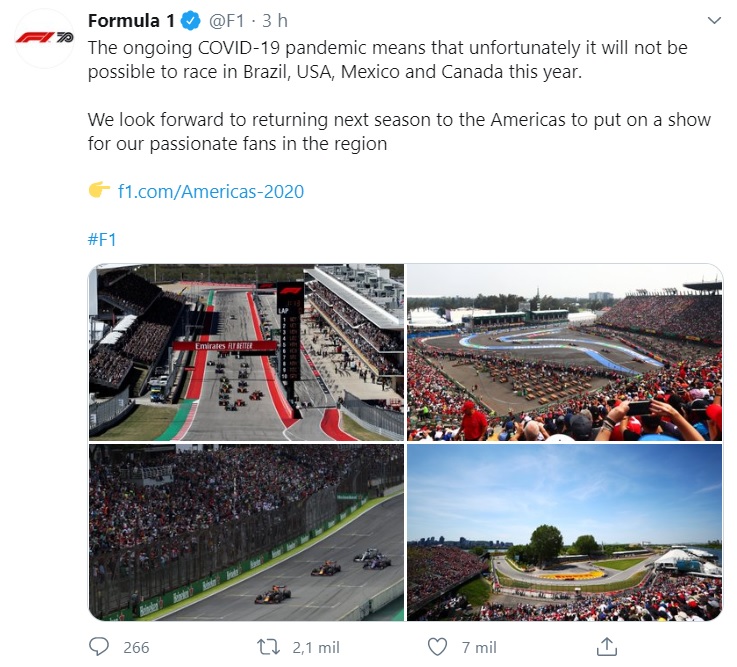View the Austin start grid photo
Viewport: 737px width, 667px height.
click(246, 352)
